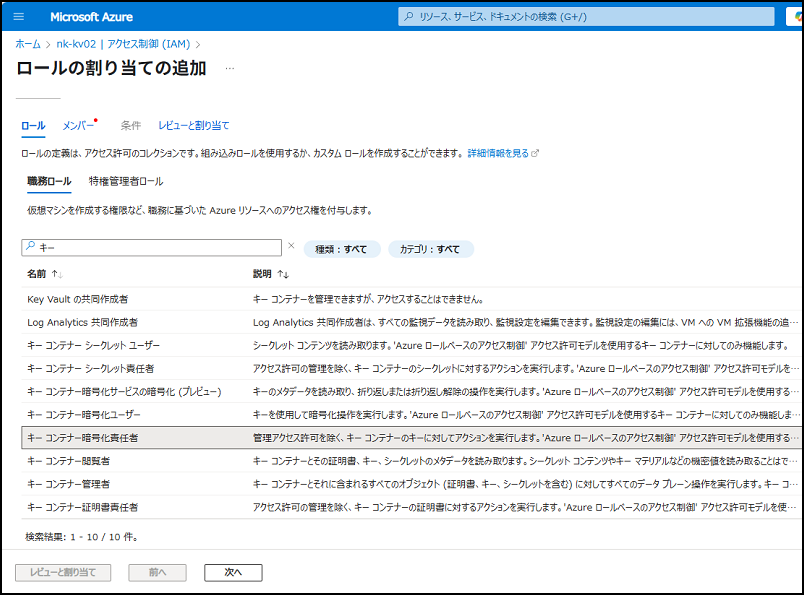Screen dimensions: 804x595
Task: Select キー コンテナー閲覧者 role
Action: [x=411, y=461]
